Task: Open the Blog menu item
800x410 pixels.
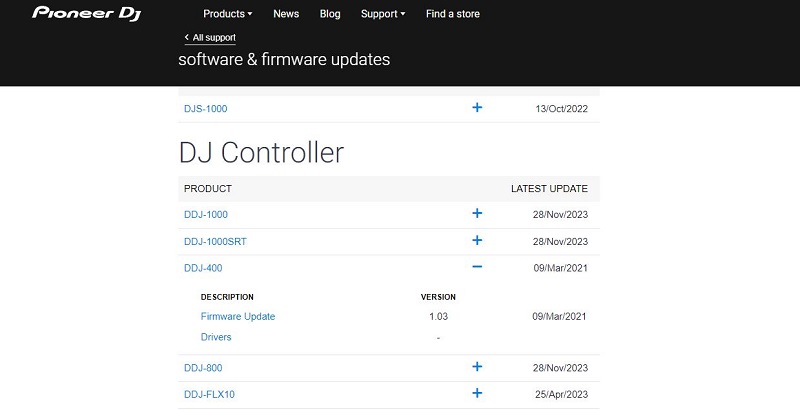Action: point(330,14)
